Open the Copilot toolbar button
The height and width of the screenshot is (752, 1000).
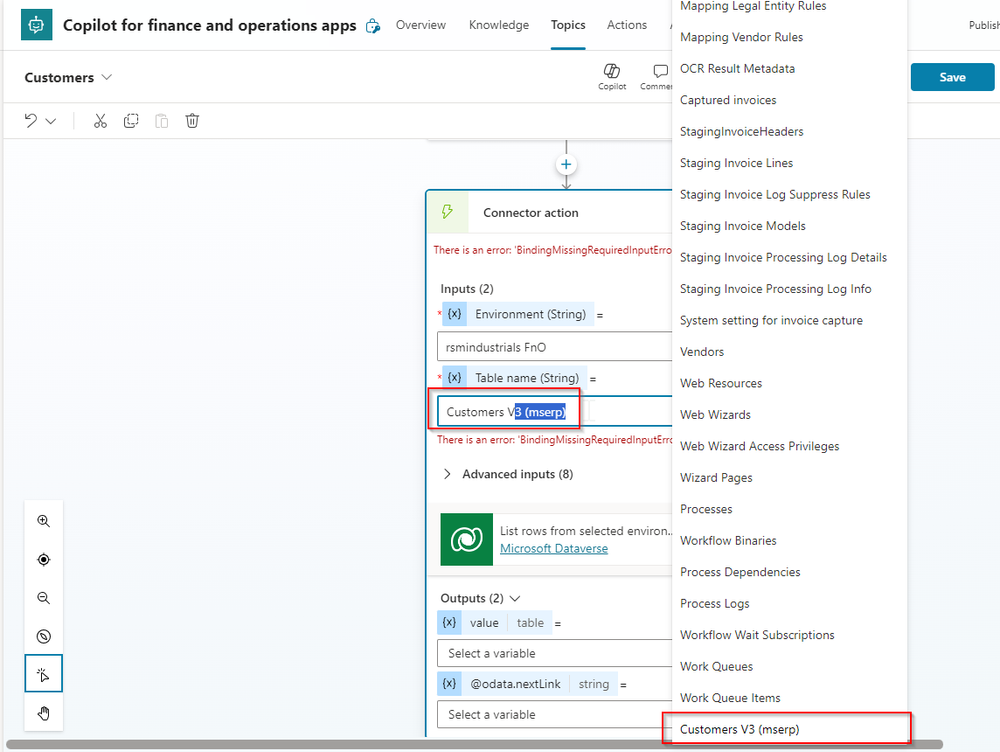coord(612,77)
